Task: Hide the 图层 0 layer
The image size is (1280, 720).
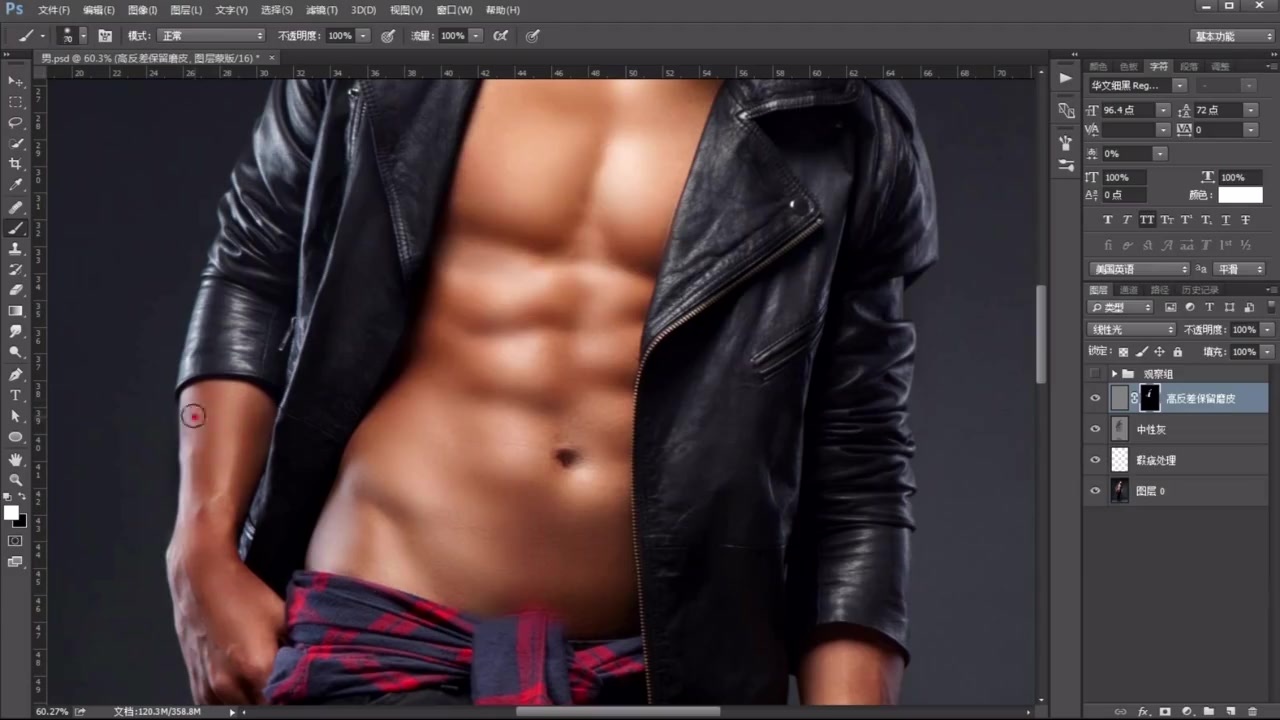Action: (x=1095, y=491)
